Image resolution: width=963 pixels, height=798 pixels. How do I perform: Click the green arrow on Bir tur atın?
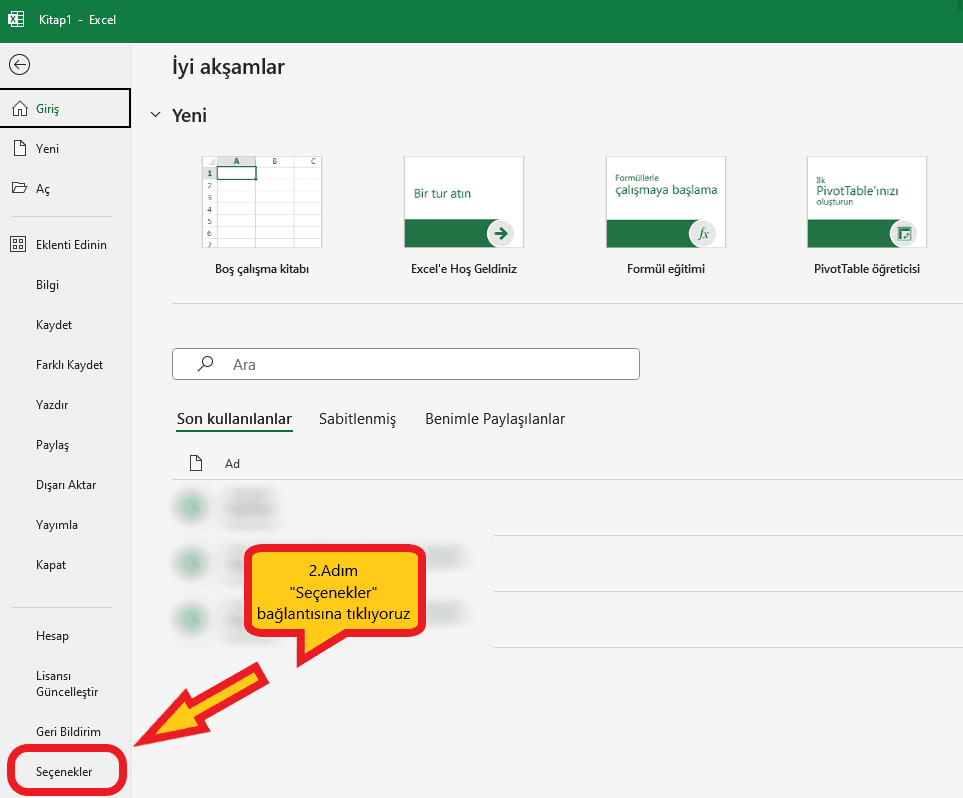[501, 233]
